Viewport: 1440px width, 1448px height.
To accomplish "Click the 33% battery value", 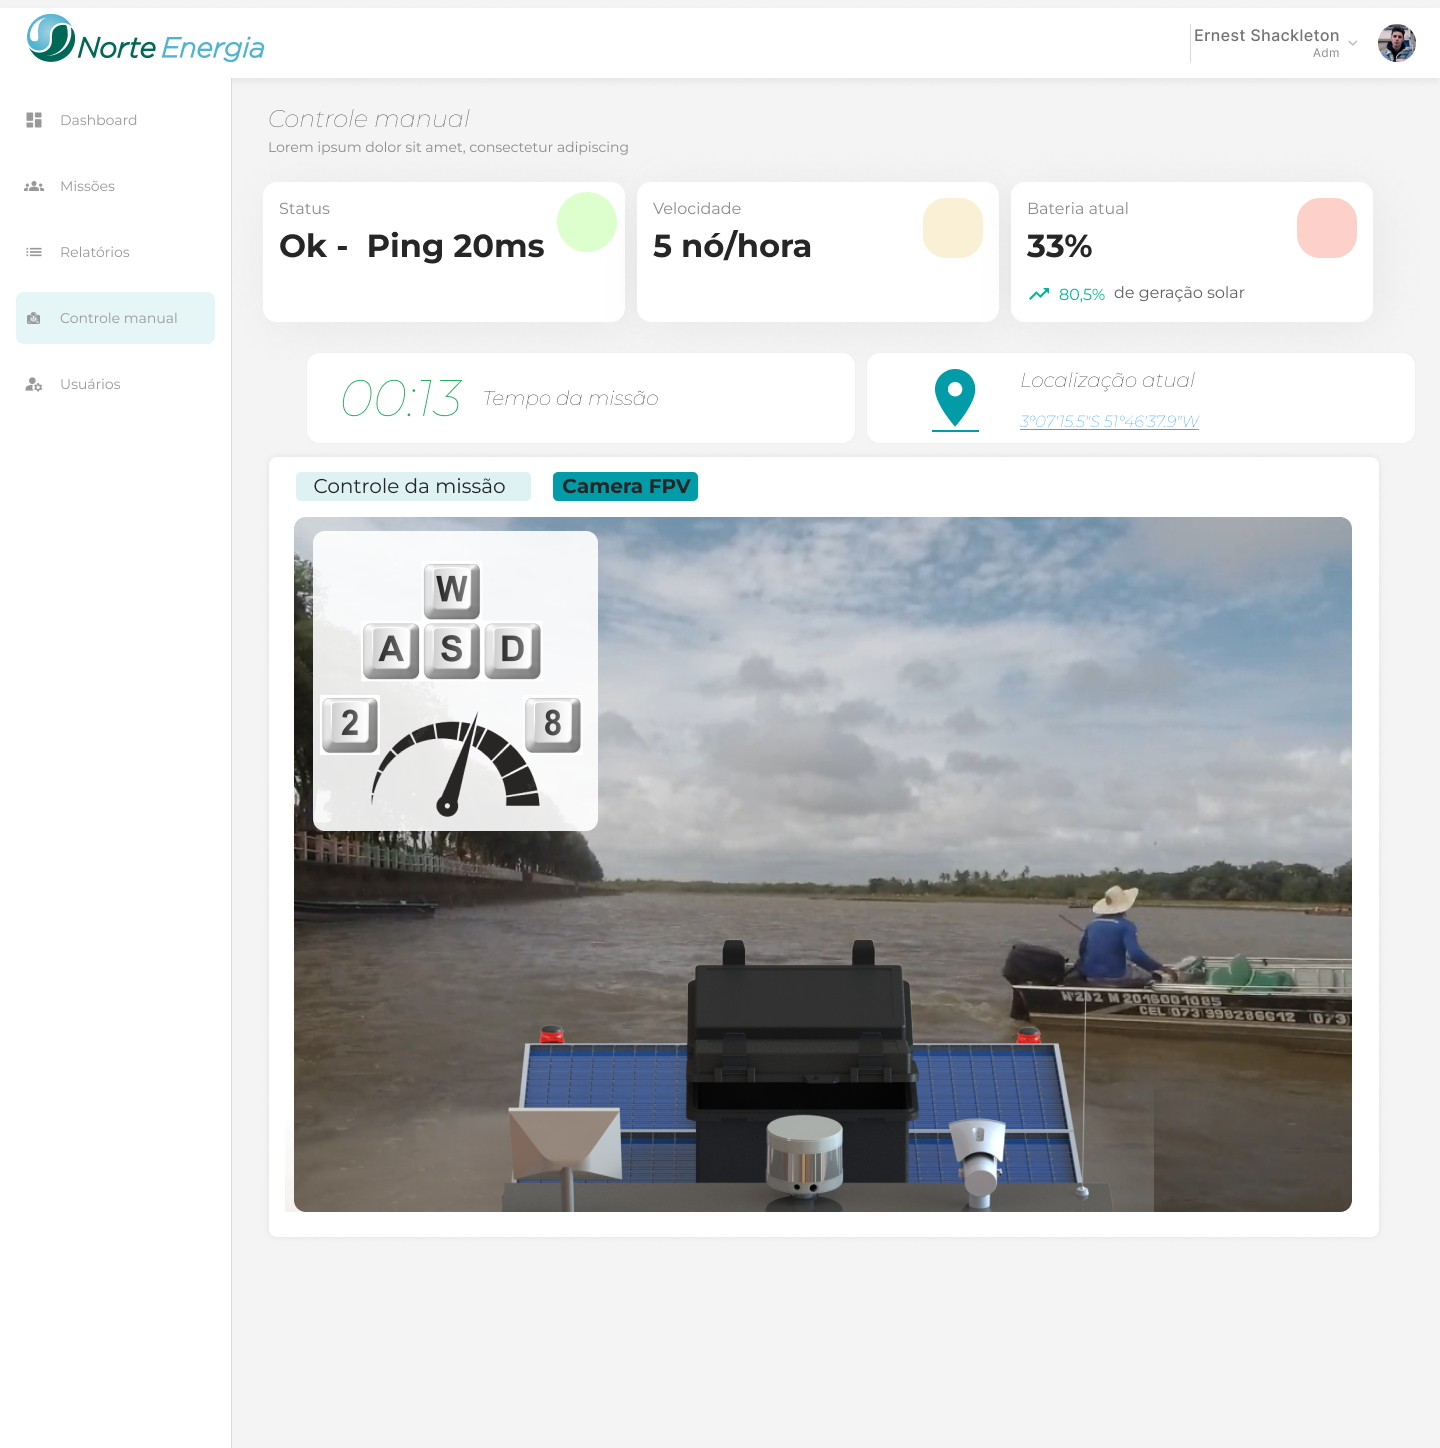I will (1059, 246).
